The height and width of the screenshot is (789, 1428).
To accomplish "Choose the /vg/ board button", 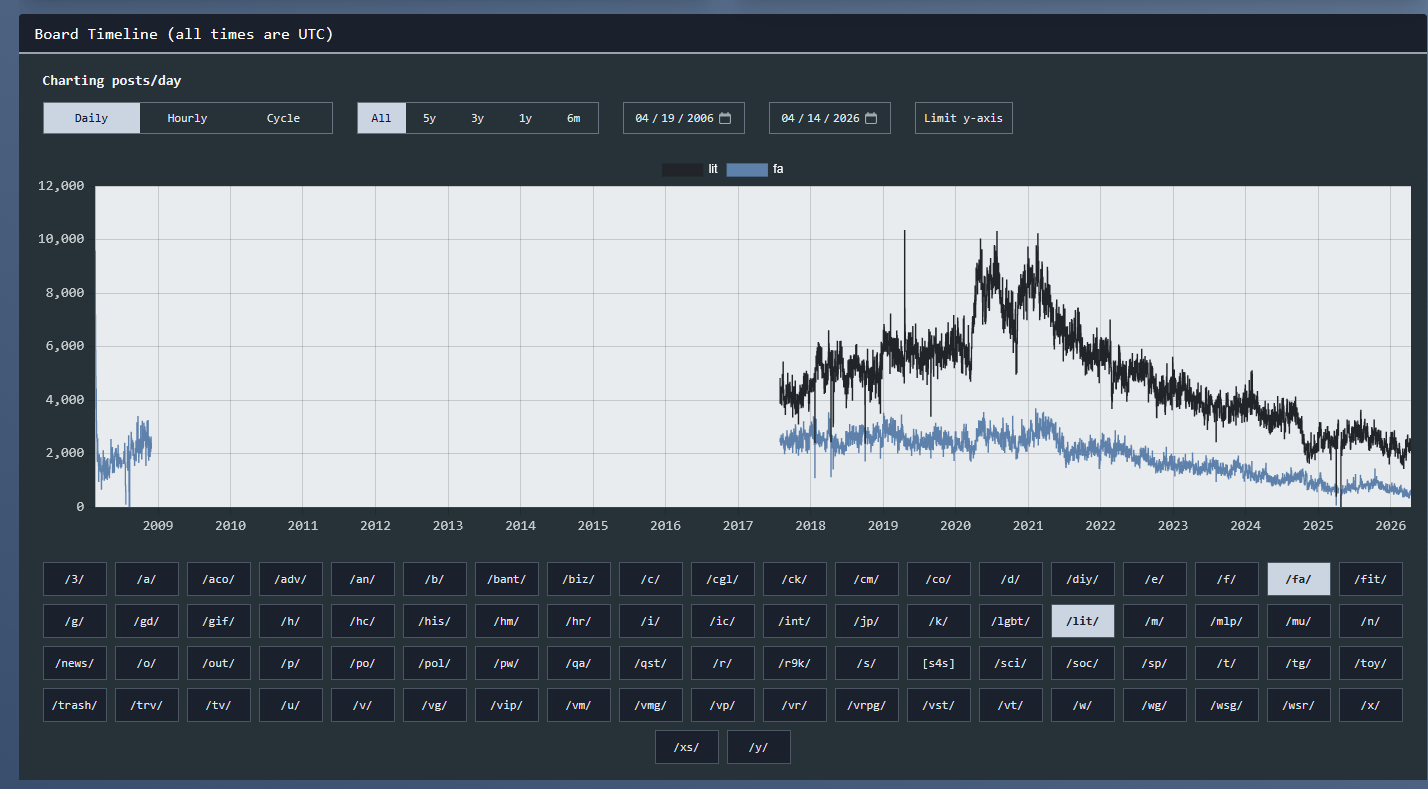I will click(435, 705).
